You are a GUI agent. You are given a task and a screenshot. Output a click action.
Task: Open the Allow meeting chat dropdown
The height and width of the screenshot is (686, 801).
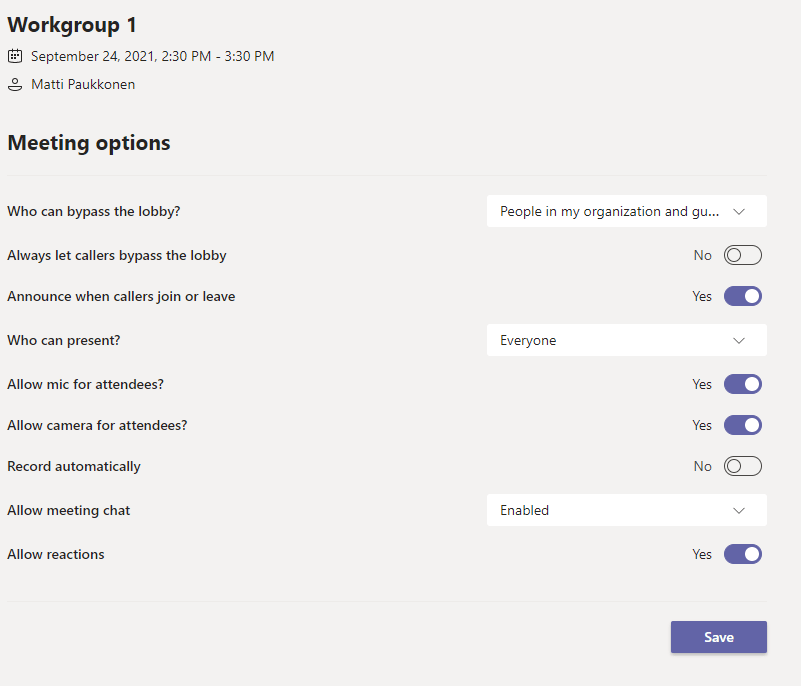point(626,510)
